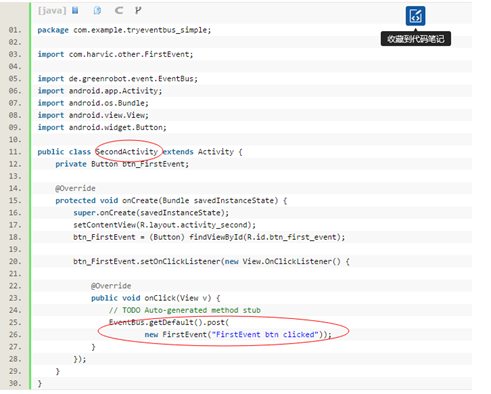Click the copy code icon in code toolbar

97,11
